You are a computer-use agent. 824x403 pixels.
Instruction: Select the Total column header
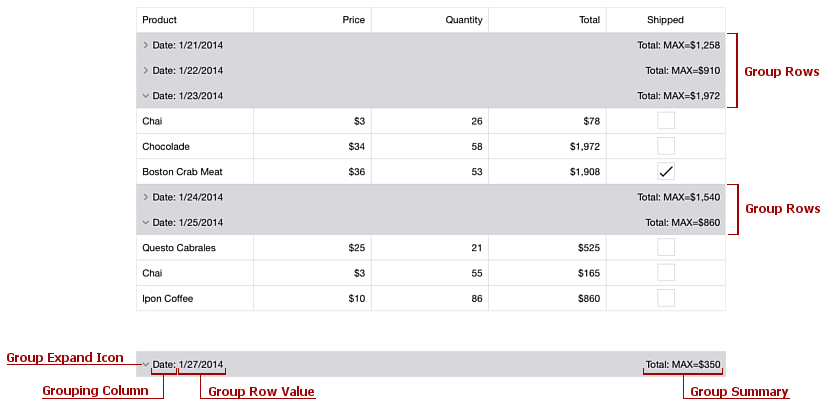tap(548, 20)
